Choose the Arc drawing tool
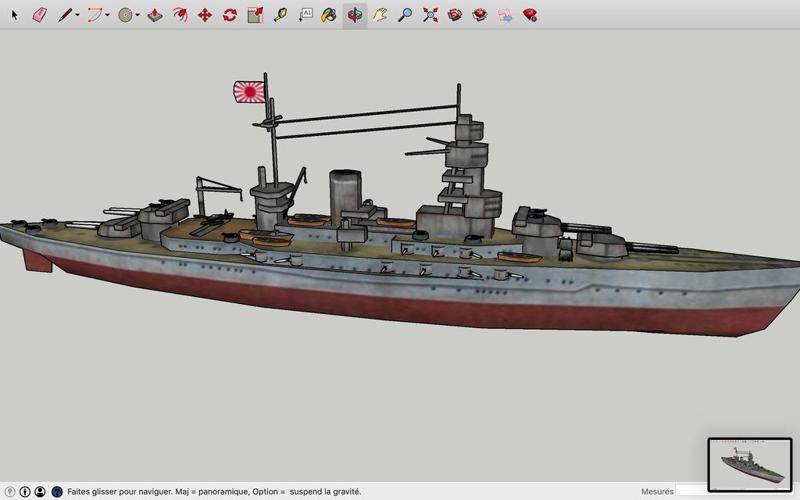 94,15
